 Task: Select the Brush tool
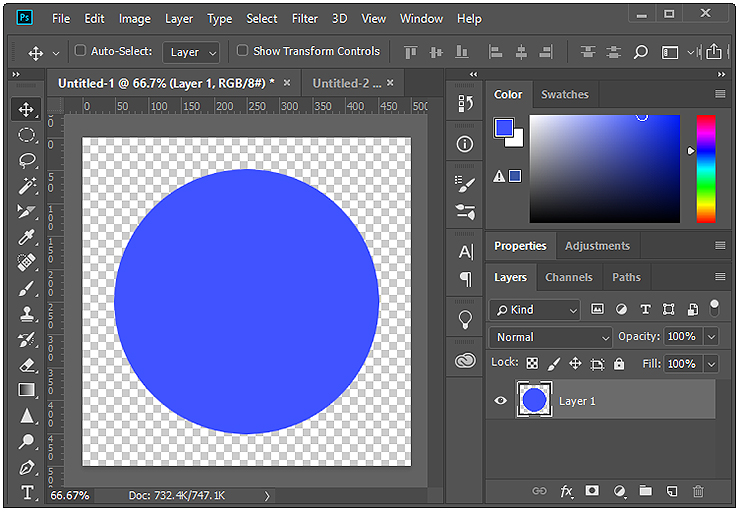[26, 288]
